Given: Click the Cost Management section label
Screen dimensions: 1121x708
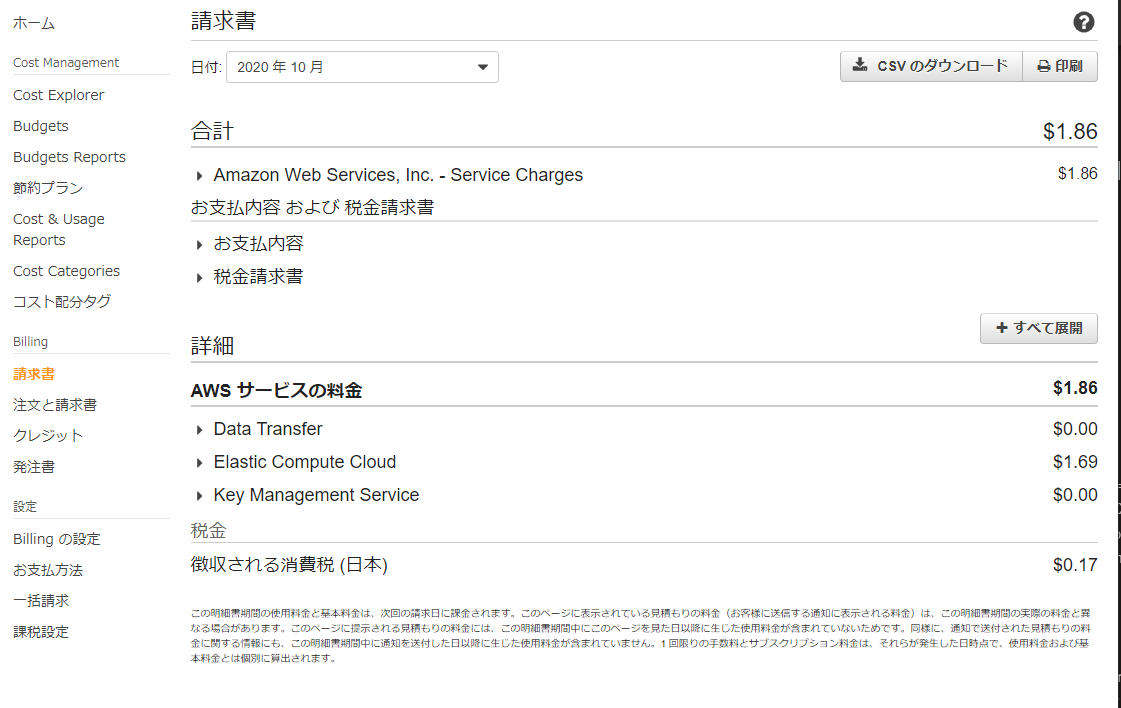Looking at the screenshot, I should pyautogui.click(x=66, y=63).
